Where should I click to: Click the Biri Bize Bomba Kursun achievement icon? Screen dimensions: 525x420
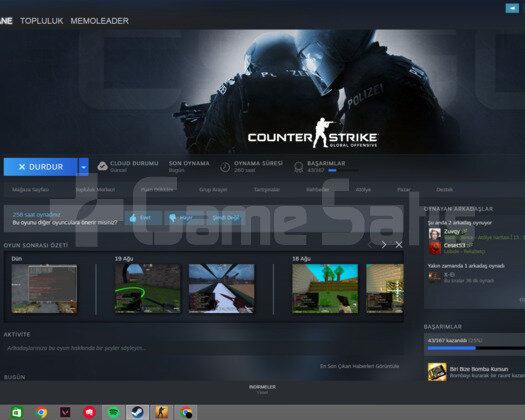click(x=437, y=372)
